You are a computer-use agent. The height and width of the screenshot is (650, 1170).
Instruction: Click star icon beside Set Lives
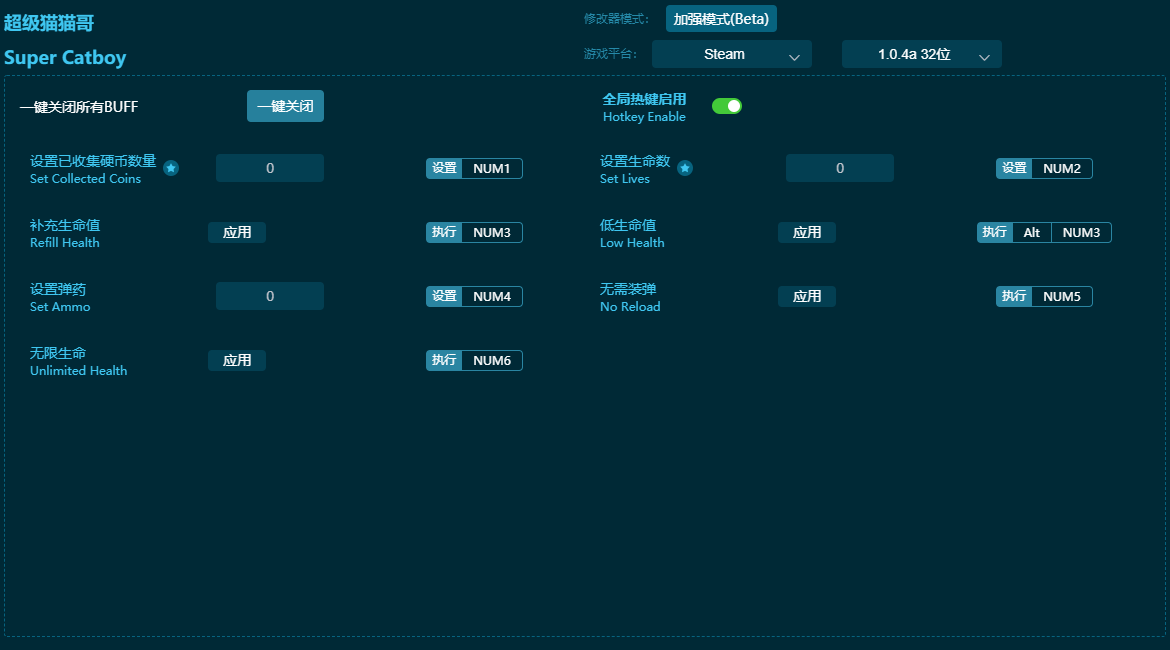(x=685, y=168)
